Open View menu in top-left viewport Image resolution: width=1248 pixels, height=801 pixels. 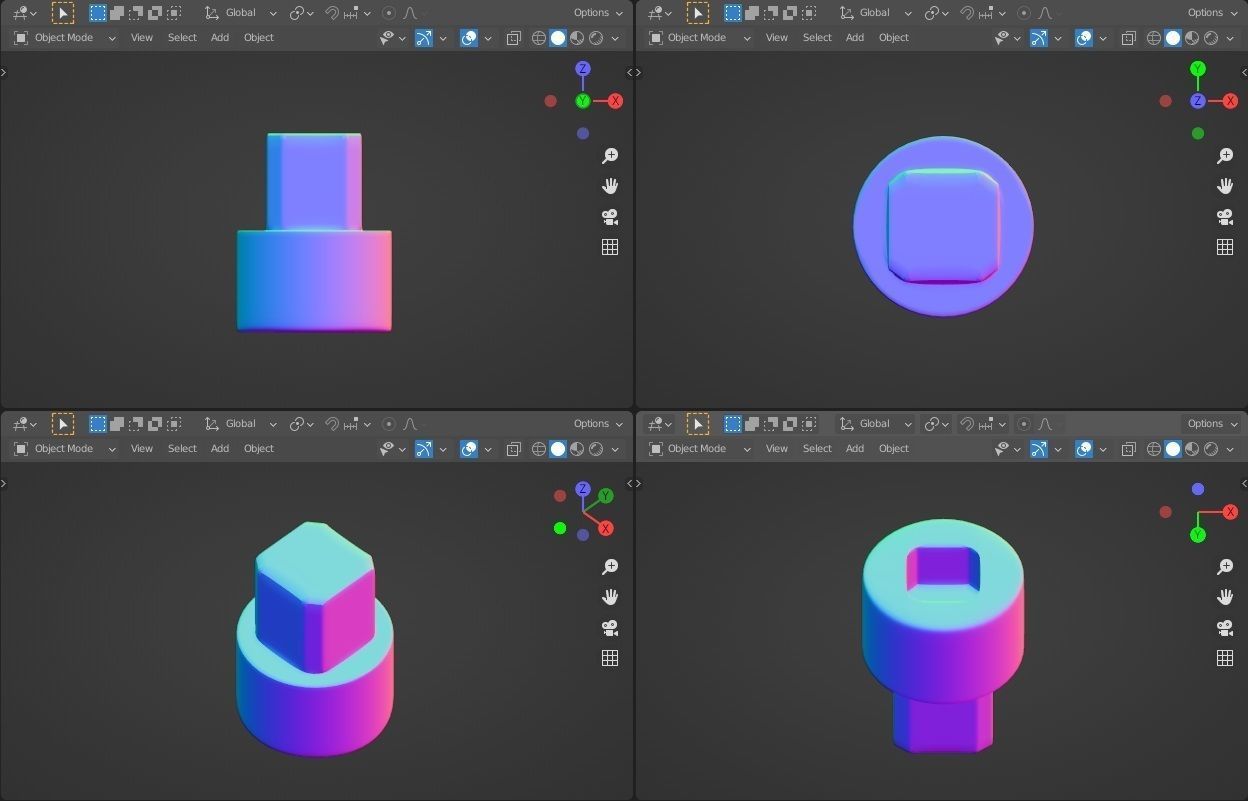point(142,38)
